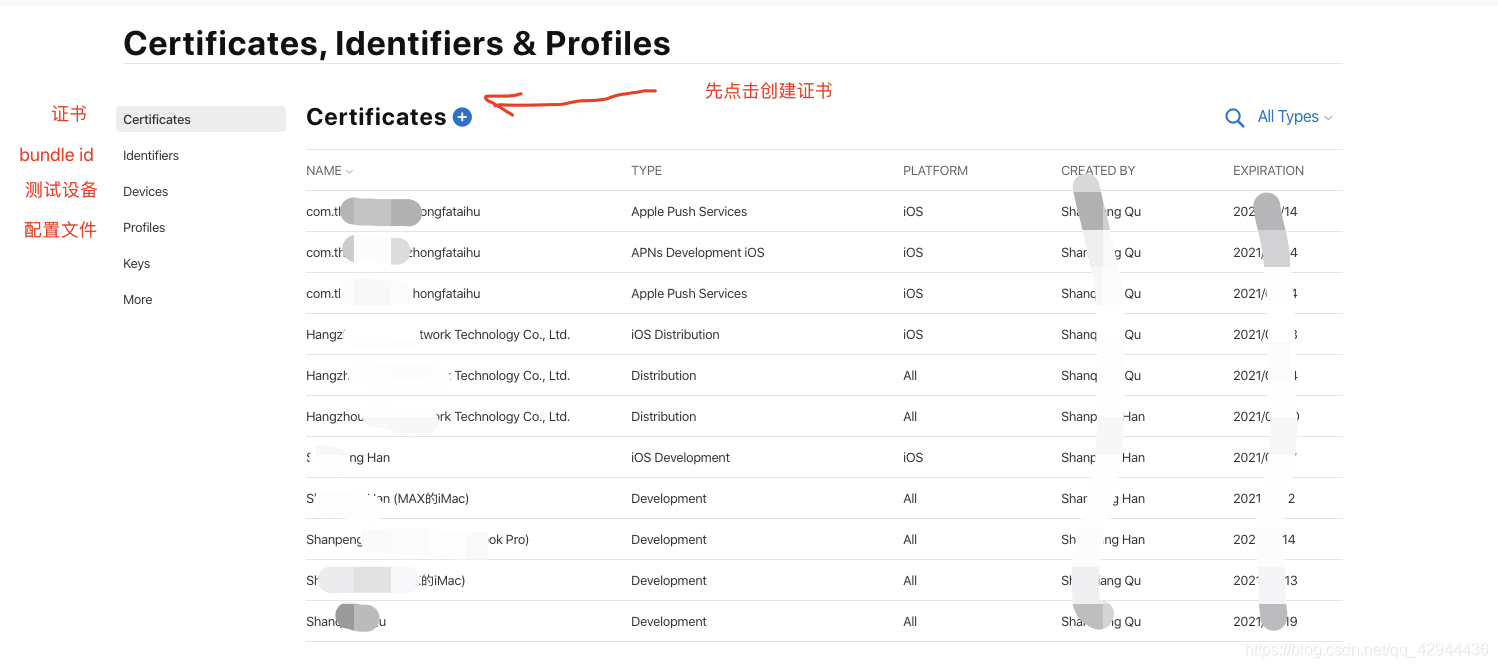The width and height of the screenshot is (1498, 668).
Task: Click the CREATED BY column header
Action: [1098, 171]
